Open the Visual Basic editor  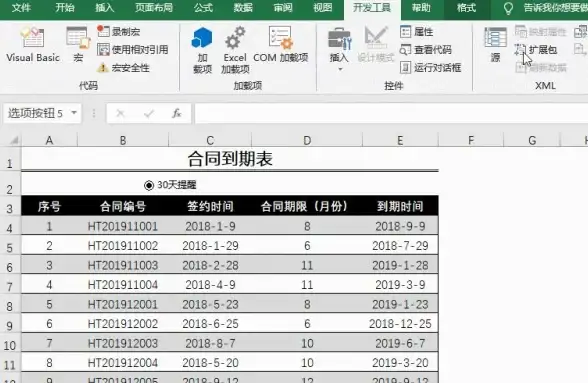[33, 44]
